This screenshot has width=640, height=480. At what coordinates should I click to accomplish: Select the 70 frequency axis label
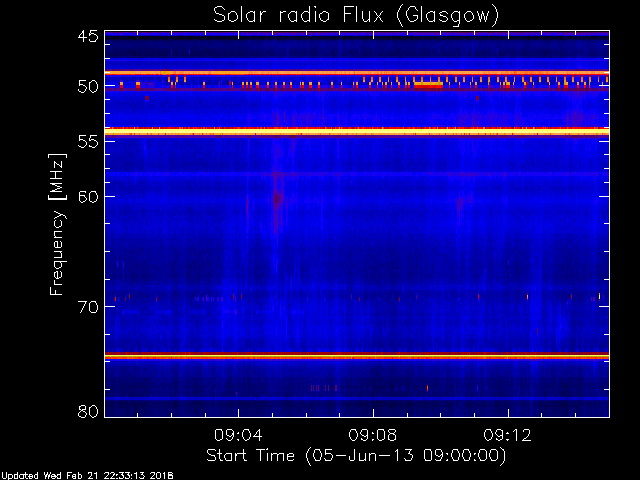click(88, 307)
